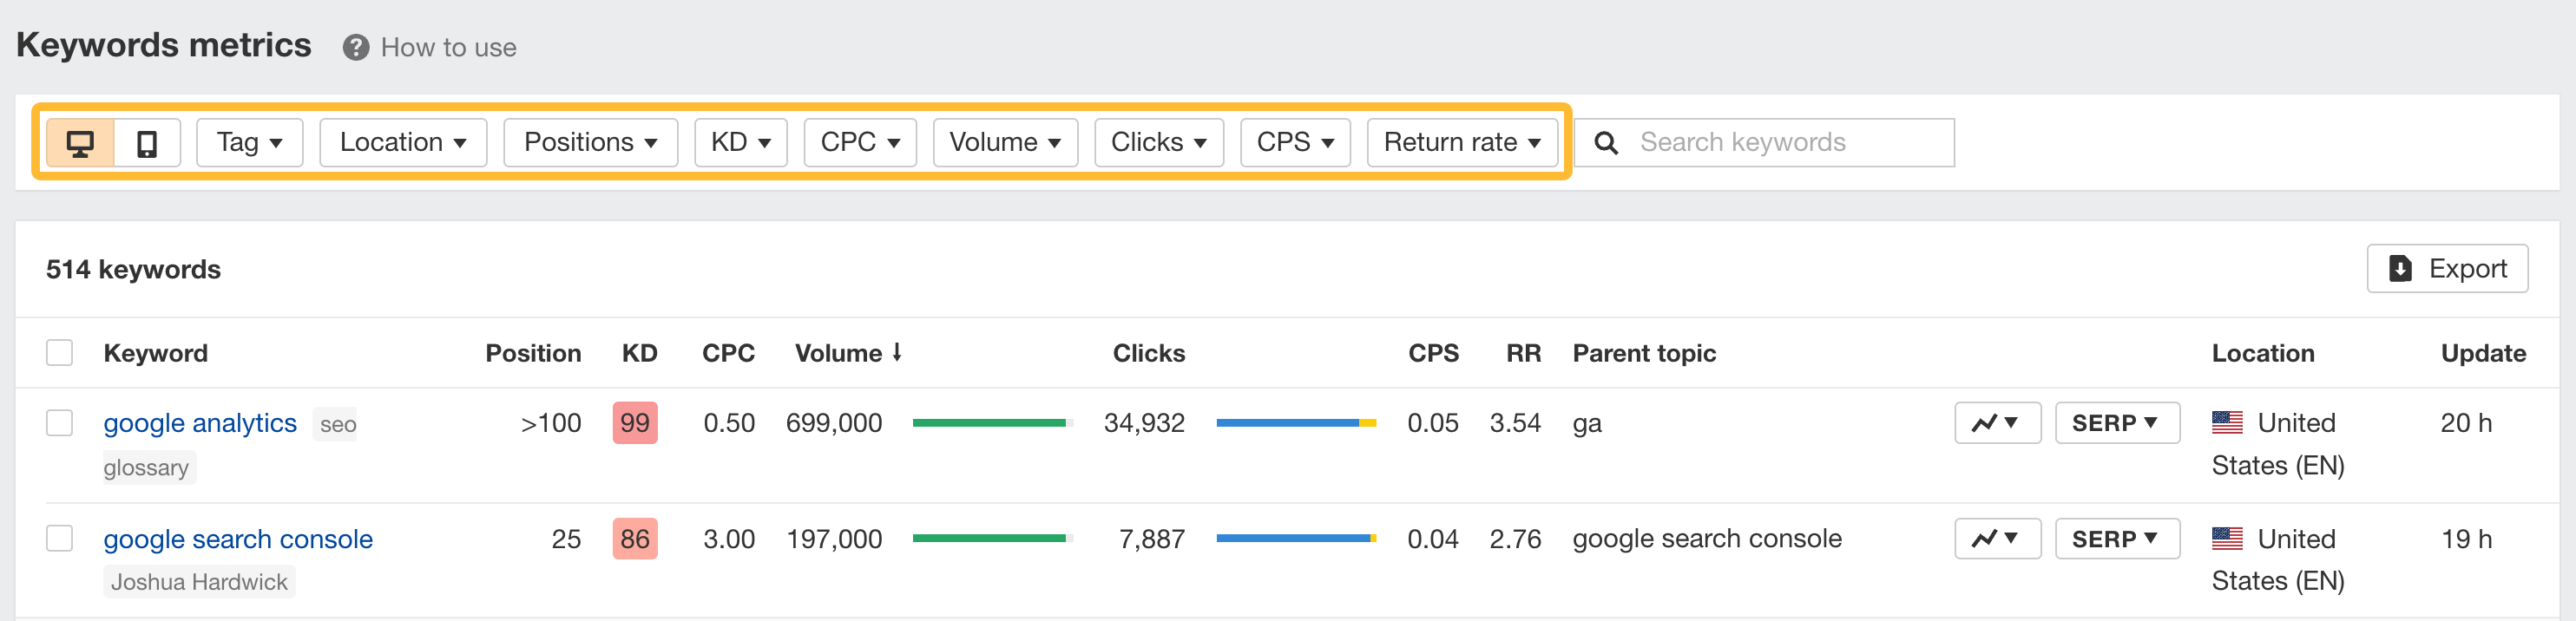Select the google search console row checkbox
The height and width of the screenshot is (621, 2576).
[x=60, y=539]
